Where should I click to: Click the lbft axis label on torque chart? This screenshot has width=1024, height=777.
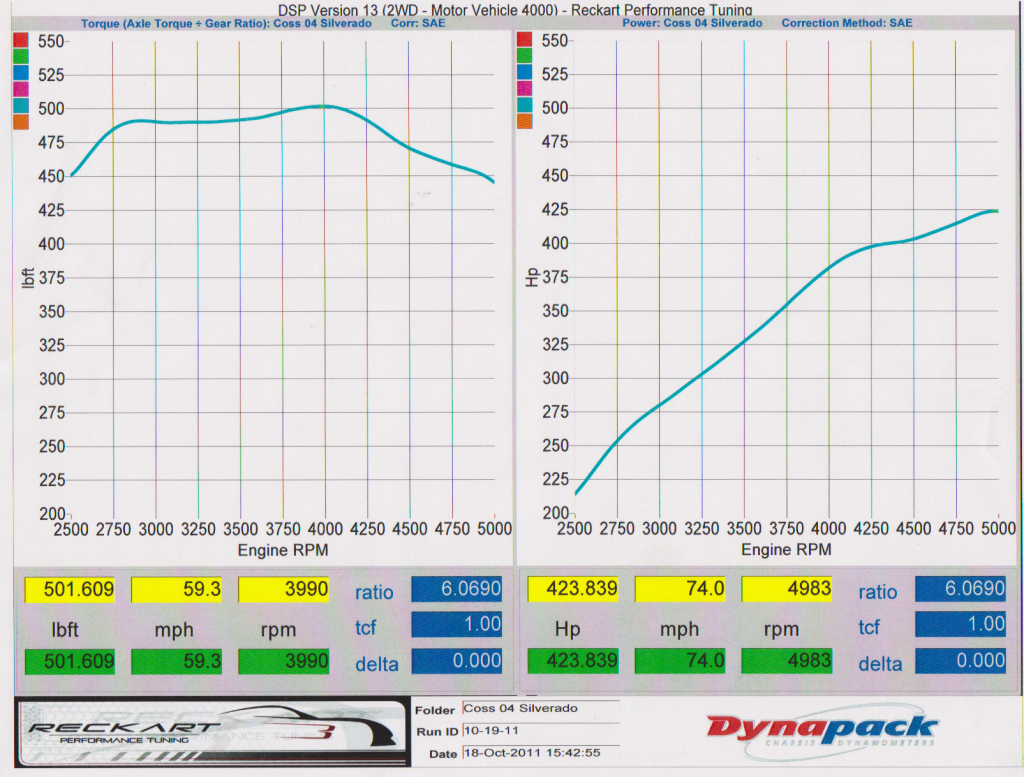[27, 278]
